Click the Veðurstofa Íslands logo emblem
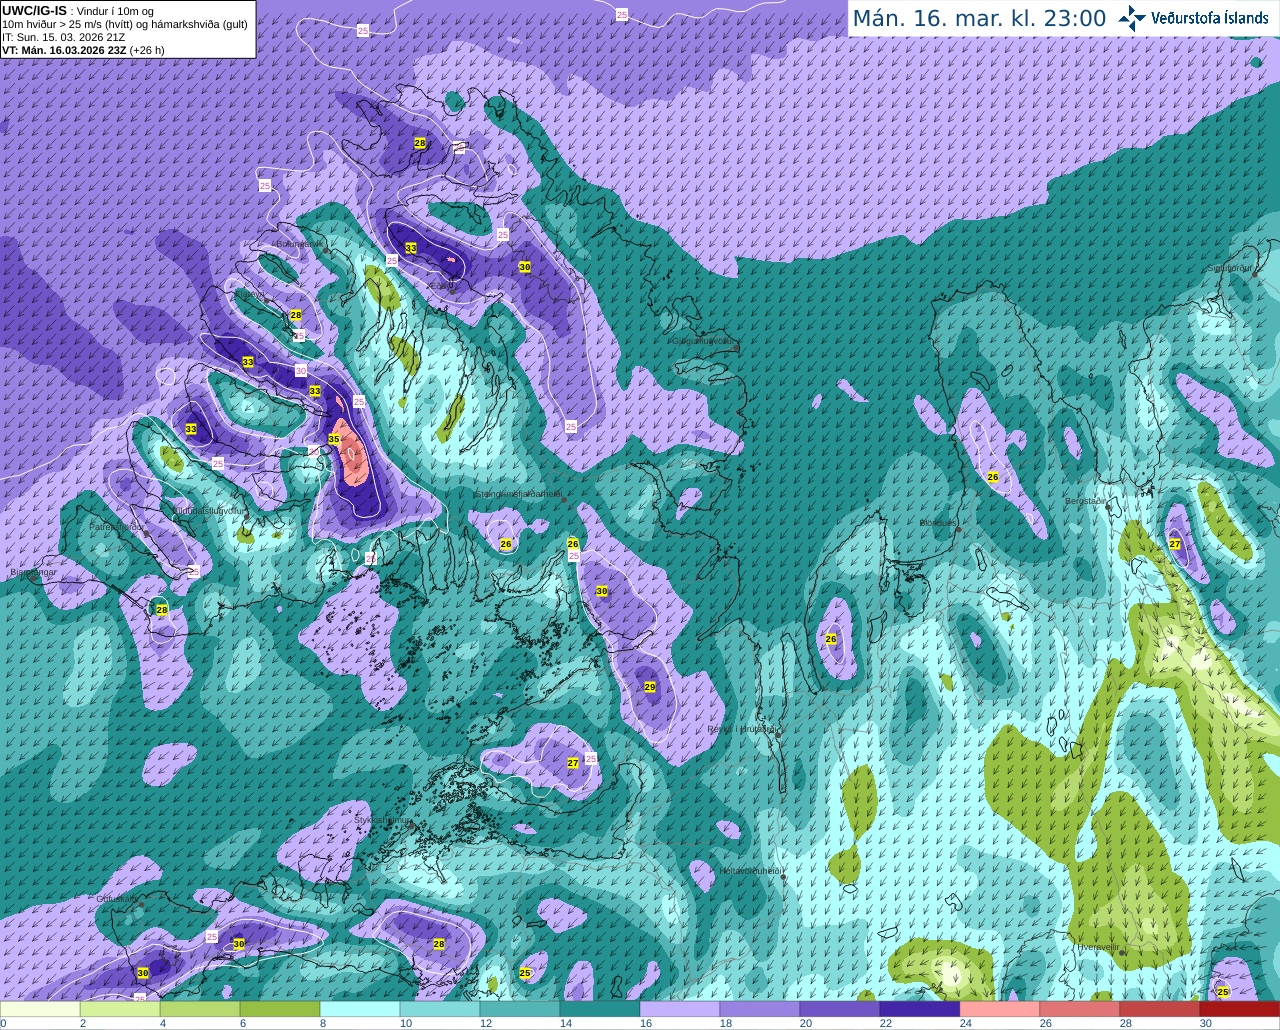 (x=1132, y=18)
